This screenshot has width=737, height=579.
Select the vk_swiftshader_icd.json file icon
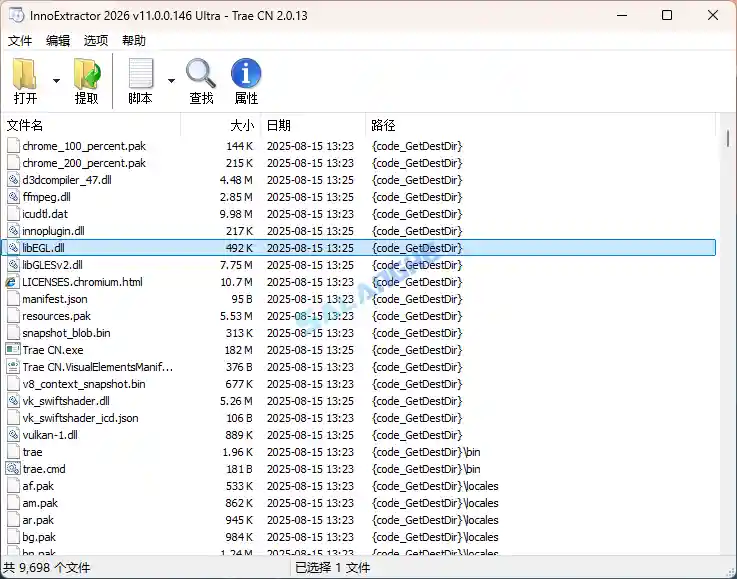[x=14, y=418]
